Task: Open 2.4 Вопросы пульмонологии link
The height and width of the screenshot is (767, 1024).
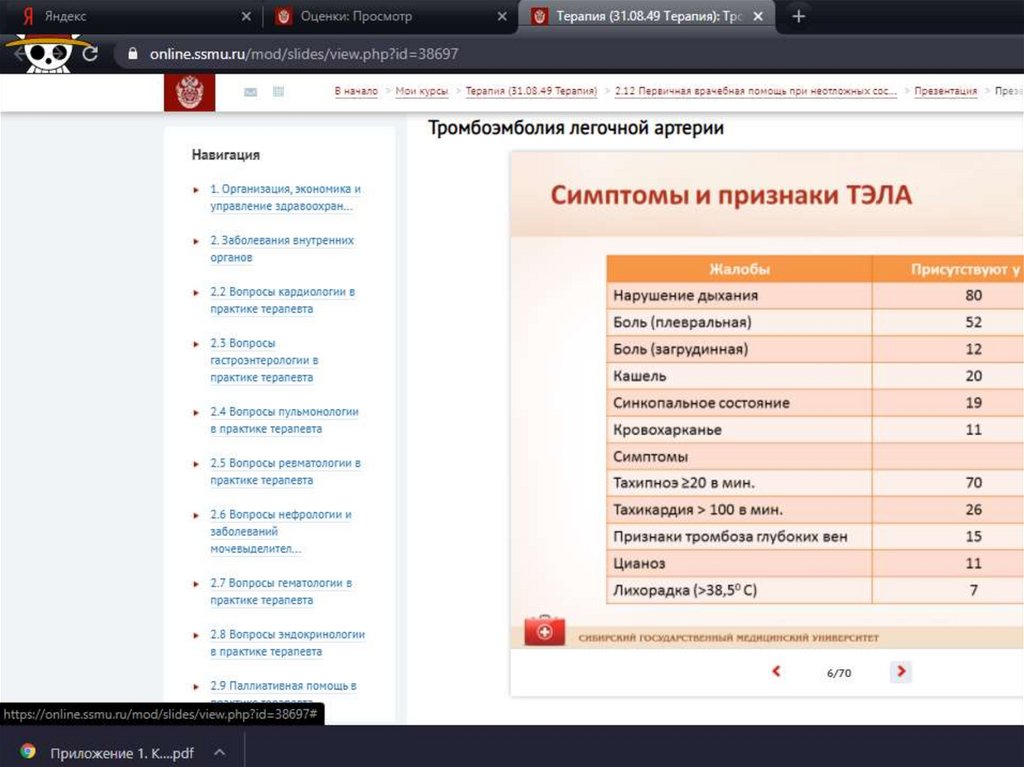Action: tap(284, 420)
